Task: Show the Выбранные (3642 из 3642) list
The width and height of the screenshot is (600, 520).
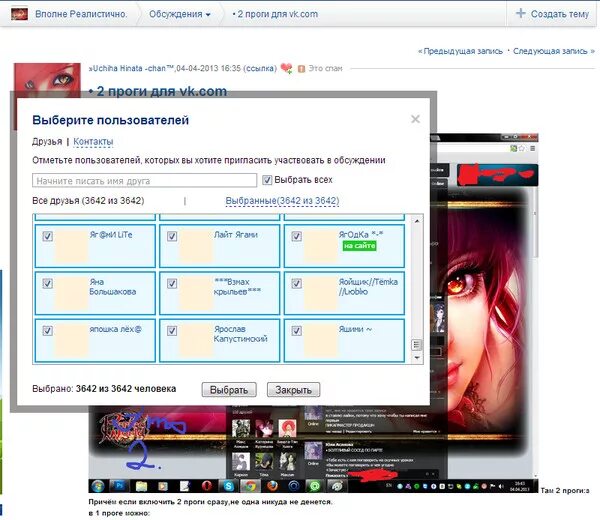Action: pyautogui.click(x=282, y=201)
